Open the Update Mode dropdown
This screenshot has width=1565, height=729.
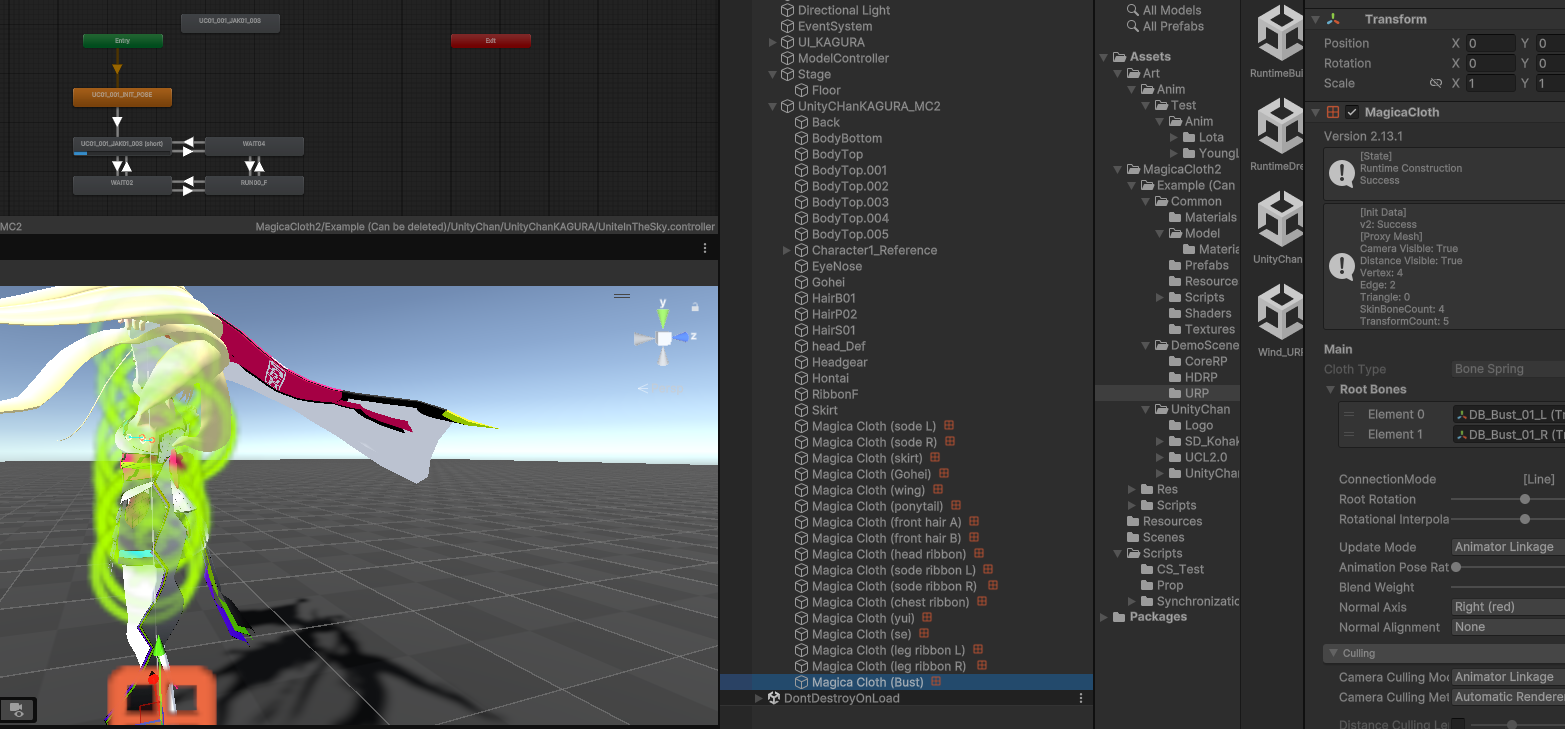(x=1508, y=547)
